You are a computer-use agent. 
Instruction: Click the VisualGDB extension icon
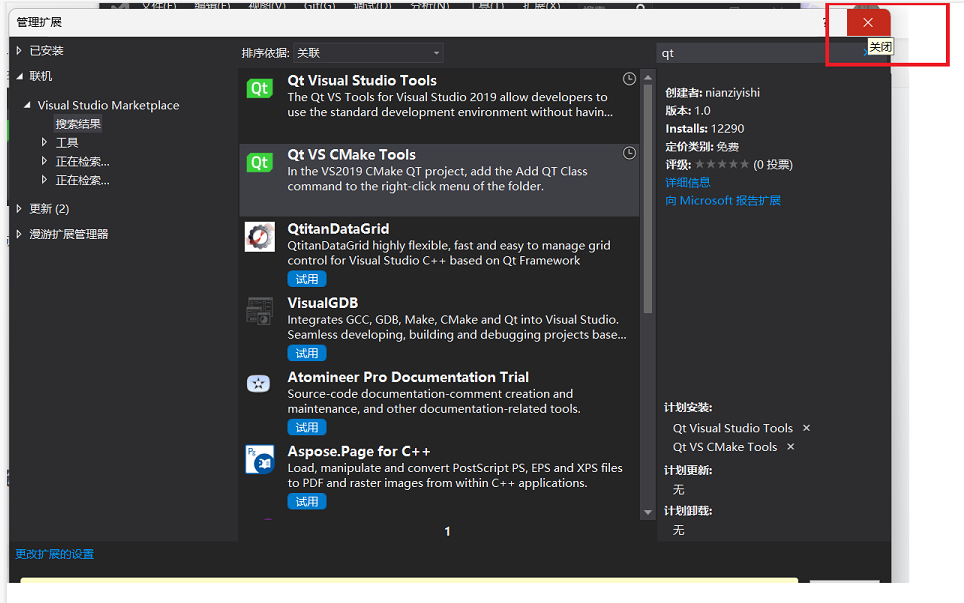259,311
